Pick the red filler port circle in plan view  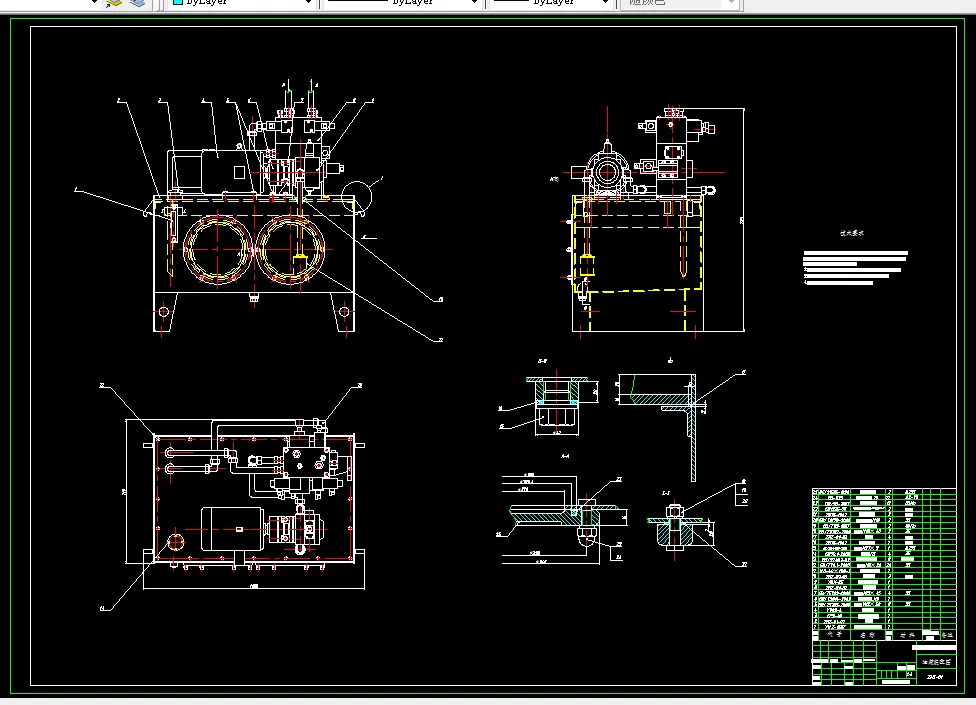point(176,541)
